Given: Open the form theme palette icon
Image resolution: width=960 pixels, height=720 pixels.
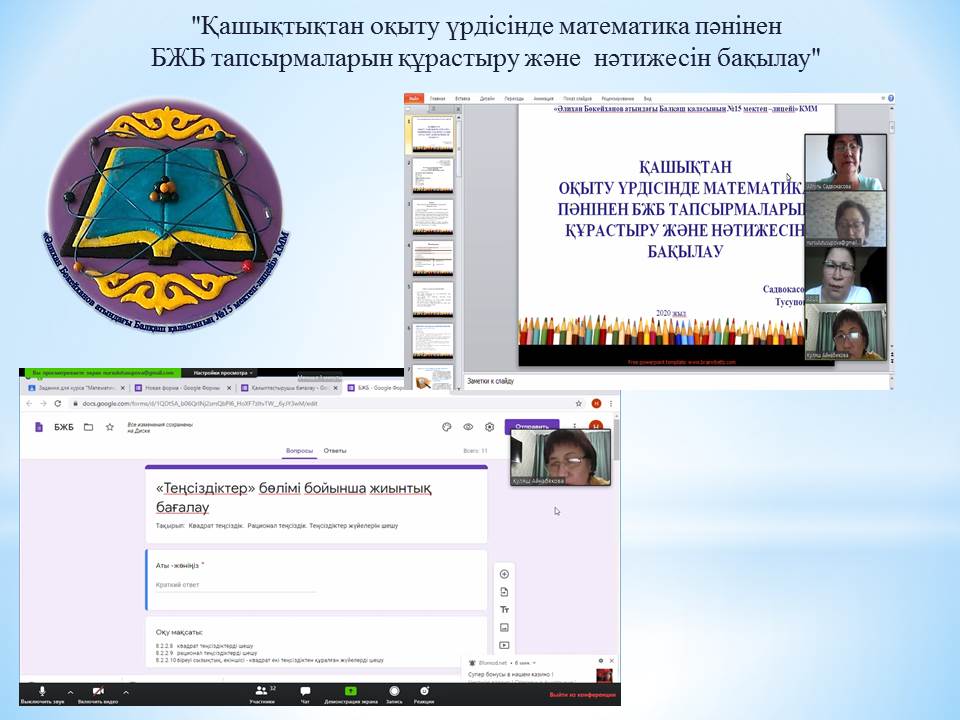Looking at the screenshot, I should (446, 427).
